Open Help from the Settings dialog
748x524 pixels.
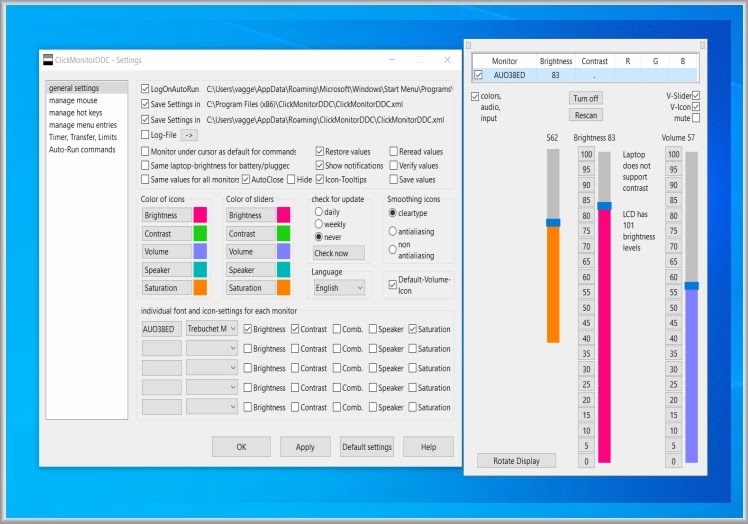pyautogui.click(x=428, y=447)
